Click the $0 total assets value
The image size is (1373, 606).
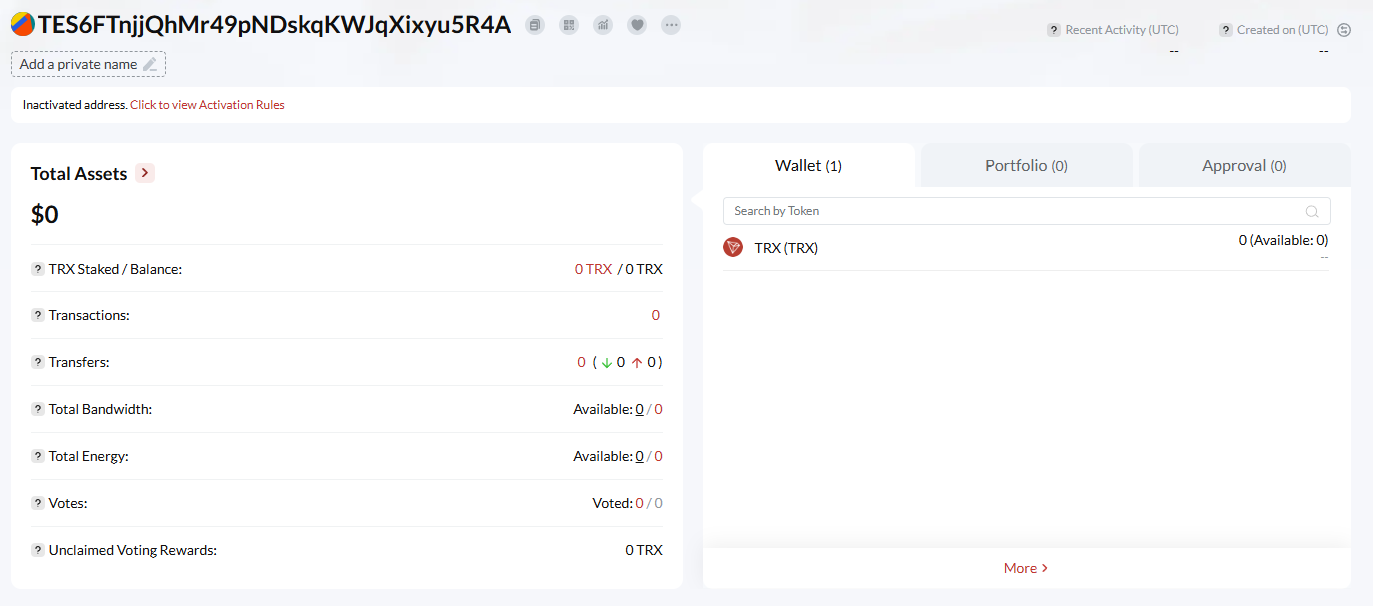pos(45,214)
